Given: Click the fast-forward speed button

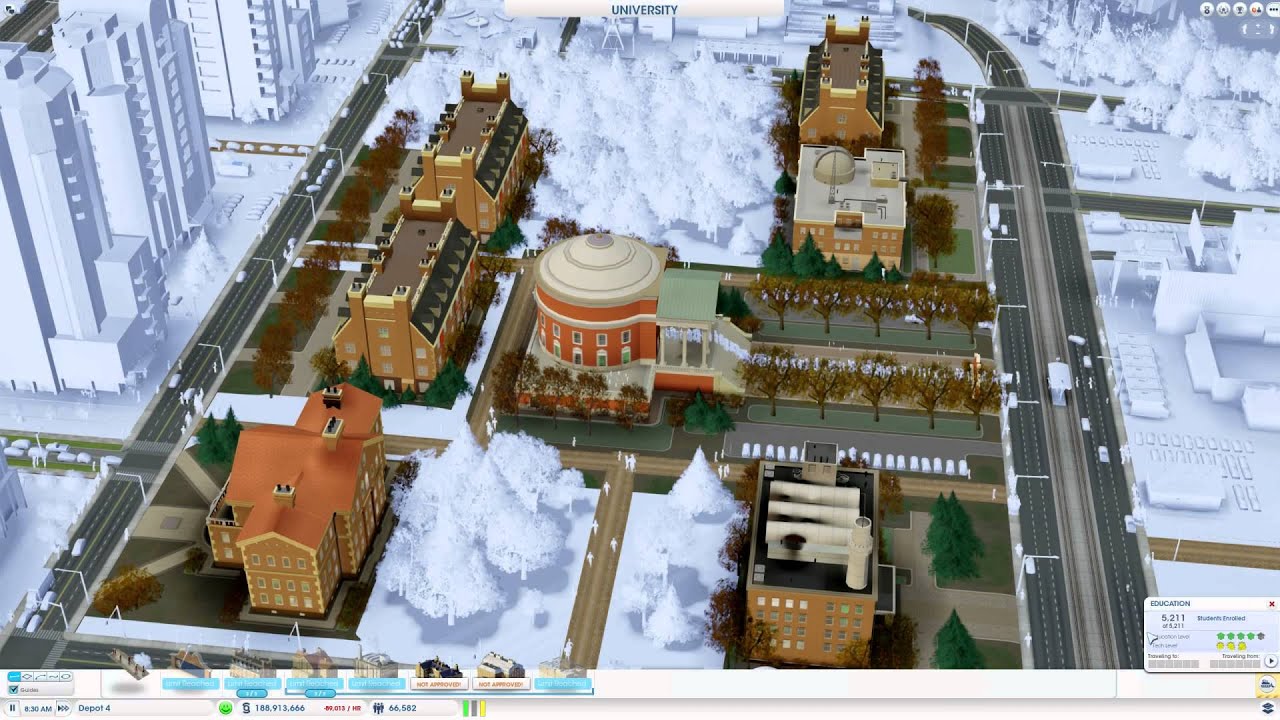Looking at the screenshot, I should click(x=63, y=708).
